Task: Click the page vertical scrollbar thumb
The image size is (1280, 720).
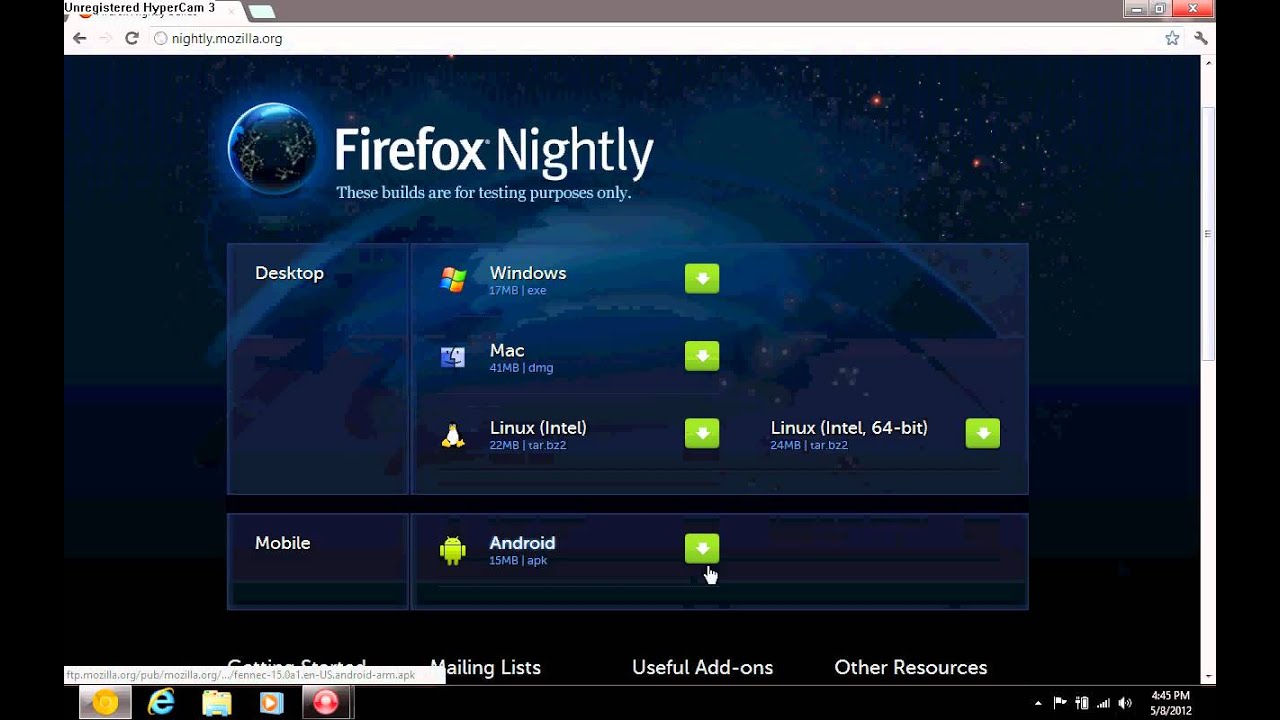Action: pos(1208,233)
